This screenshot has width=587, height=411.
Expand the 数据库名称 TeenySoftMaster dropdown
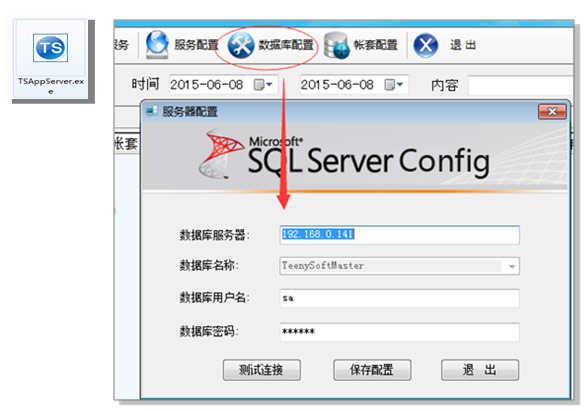click(x=512, y=266)
